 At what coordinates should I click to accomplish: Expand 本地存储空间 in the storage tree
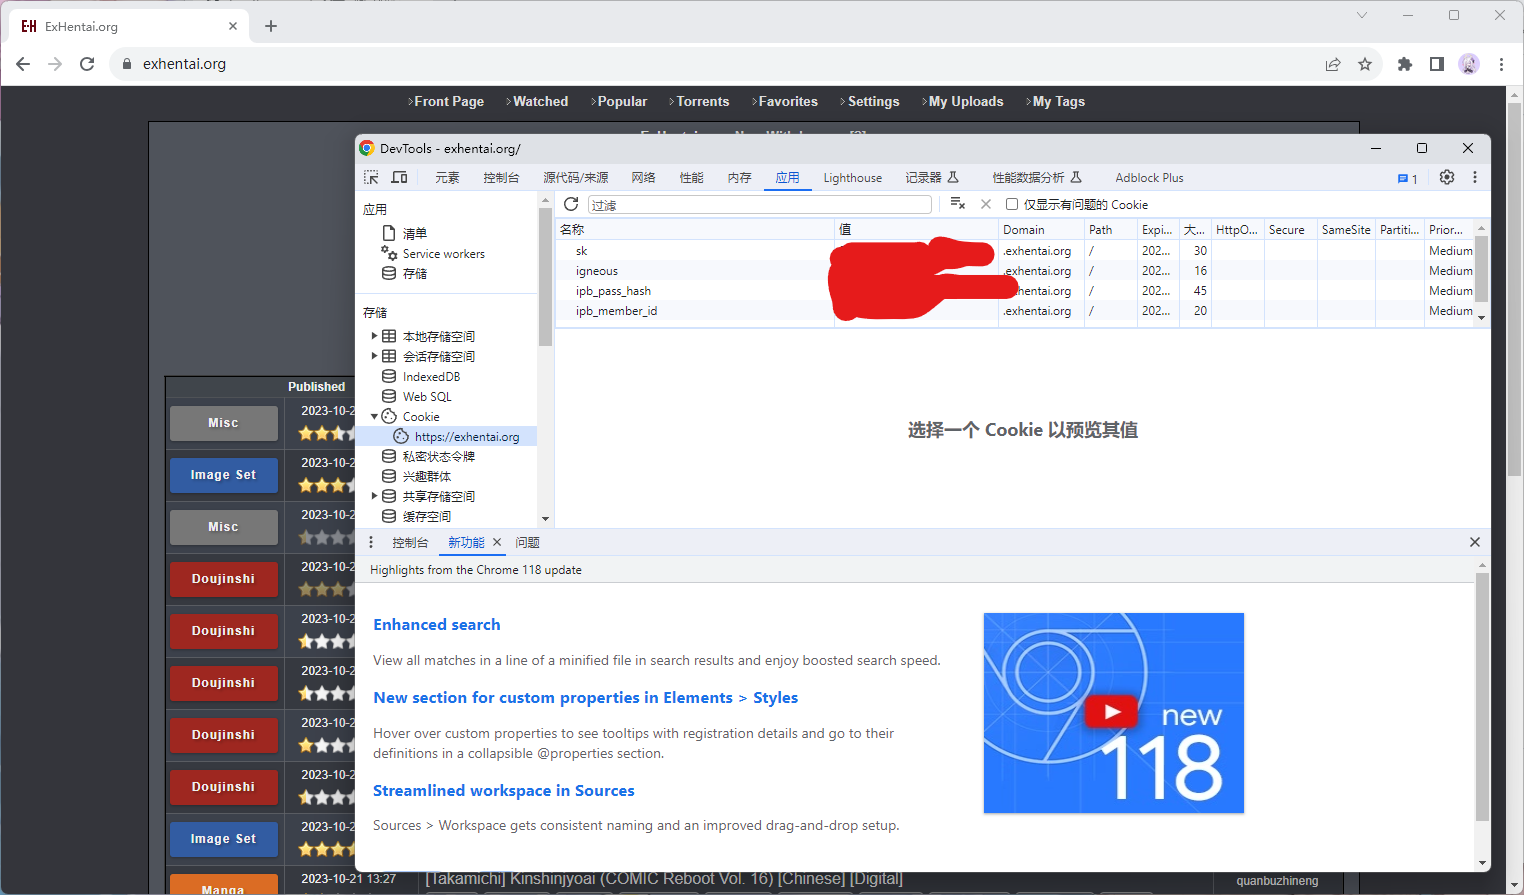[x=375, y=336]
